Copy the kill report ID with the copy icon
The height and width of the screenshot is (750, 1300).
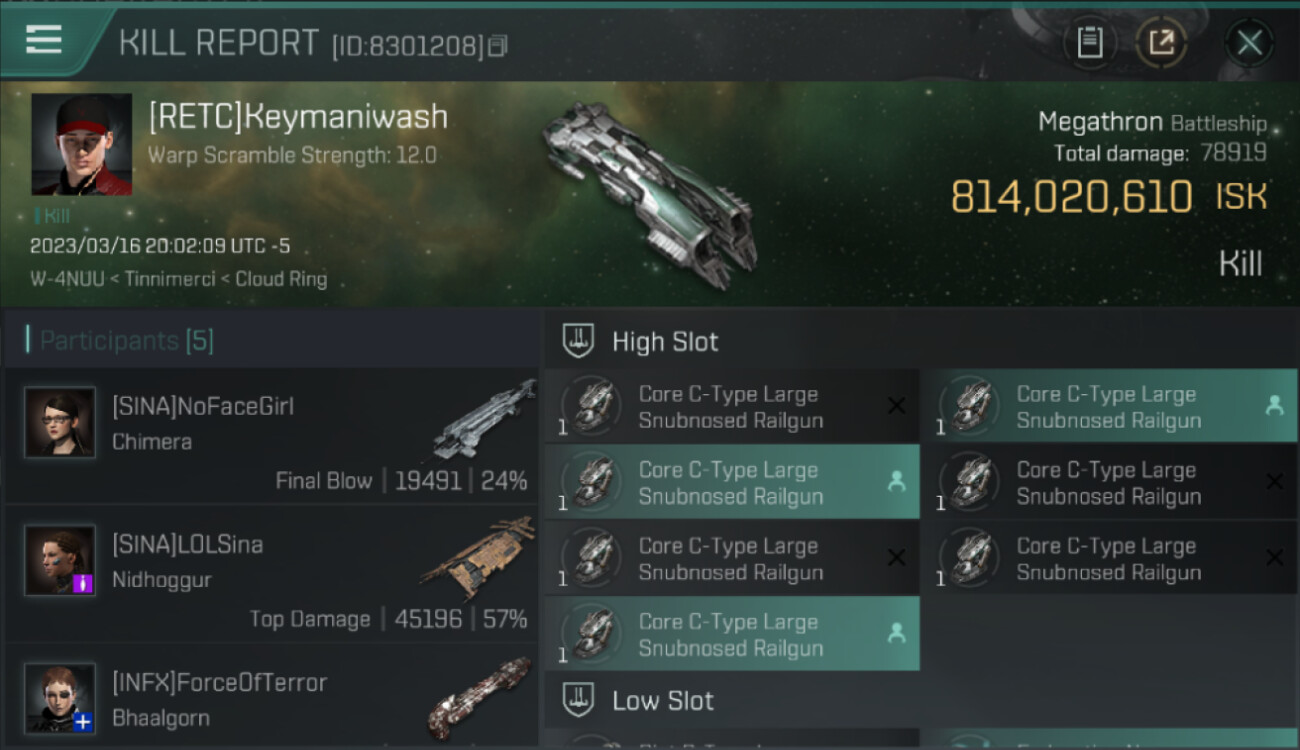pyautogui.click(x=497, y=46)
